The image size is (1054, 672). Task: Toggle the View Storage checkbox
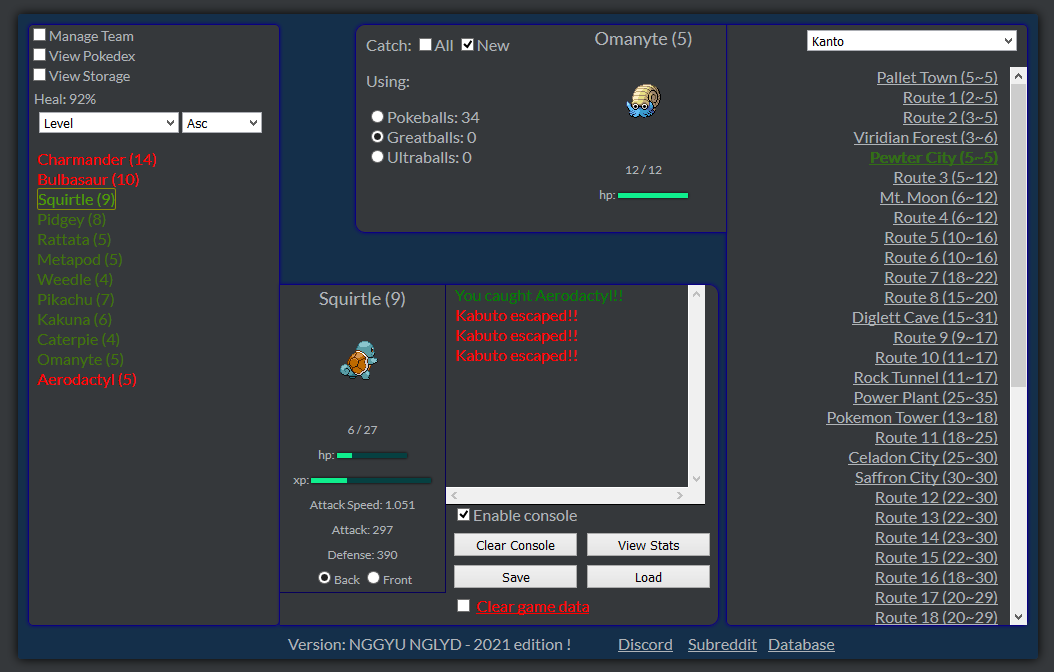coord(40,75)
